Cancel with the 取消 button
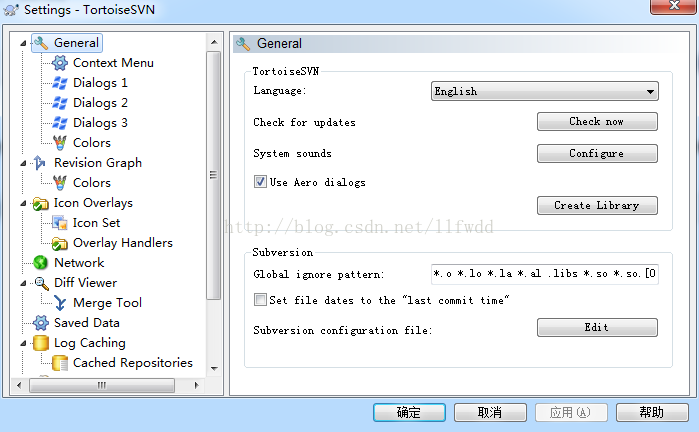Image resolution: width=699 pixels, height=432 pixels. pos(490,412)
